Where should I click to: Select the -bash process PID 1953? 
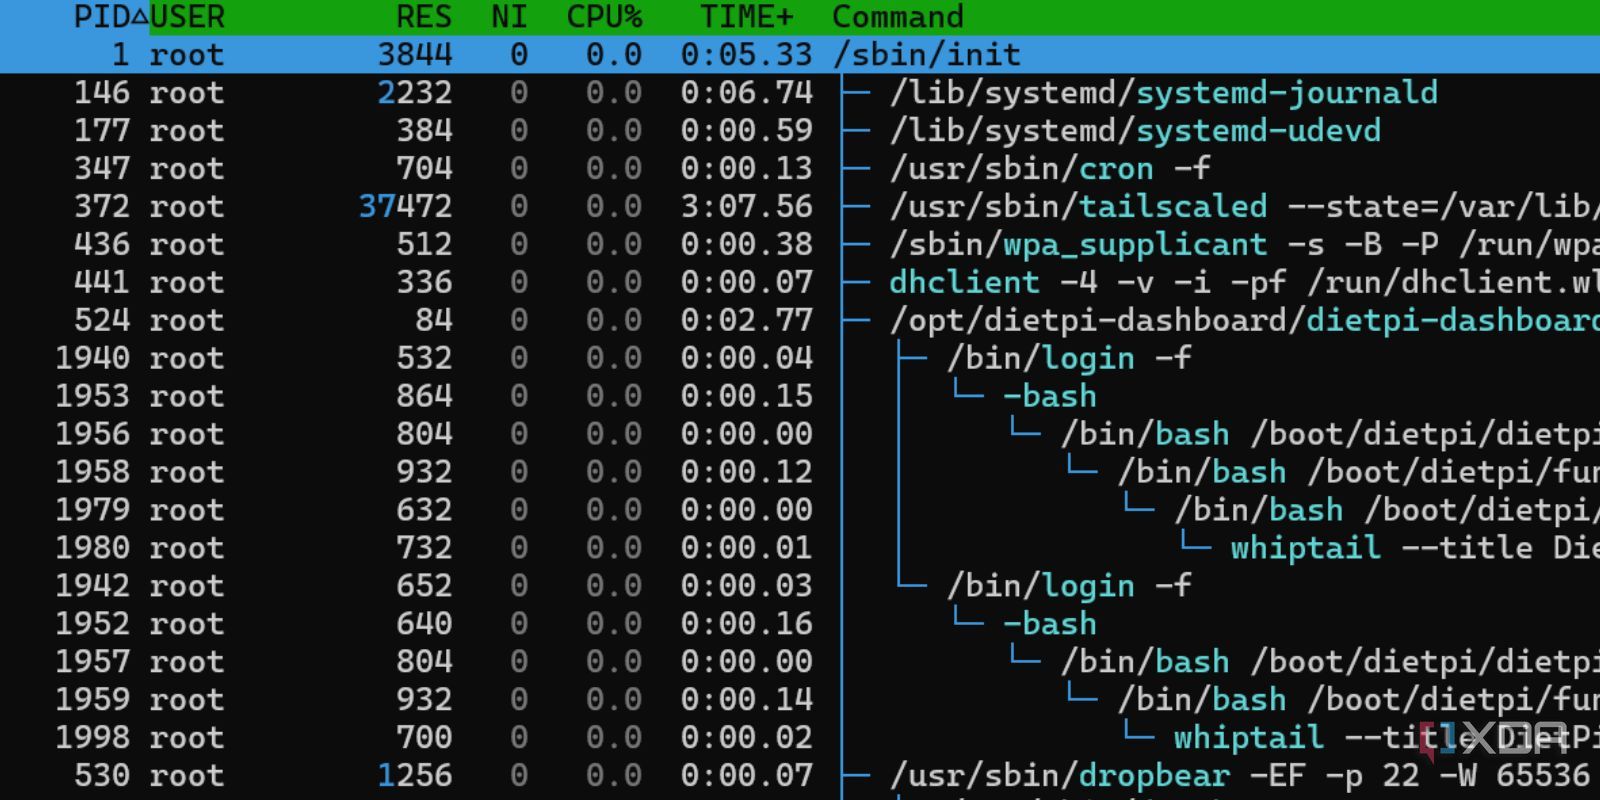800,397
